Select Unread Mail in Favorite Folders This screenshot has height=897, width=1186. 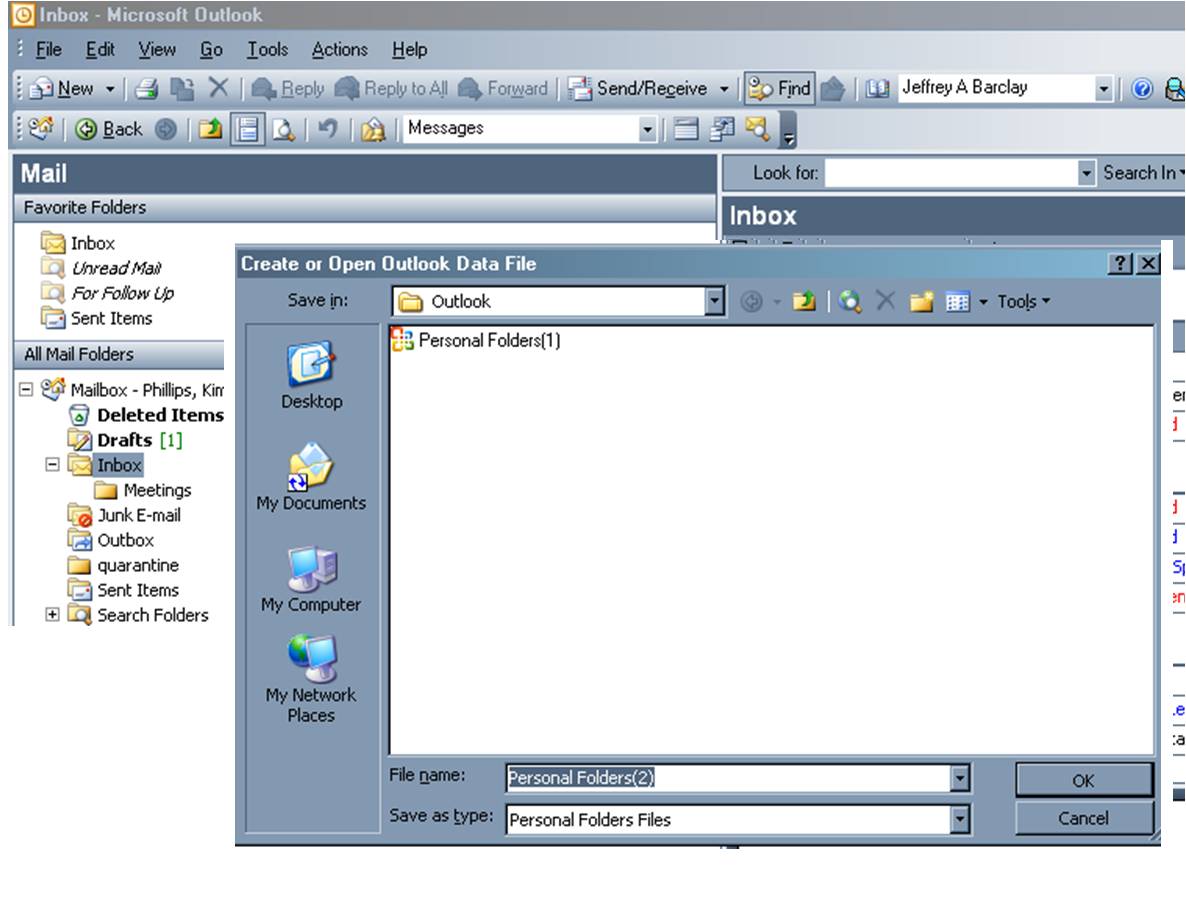[x=116, y=268]
